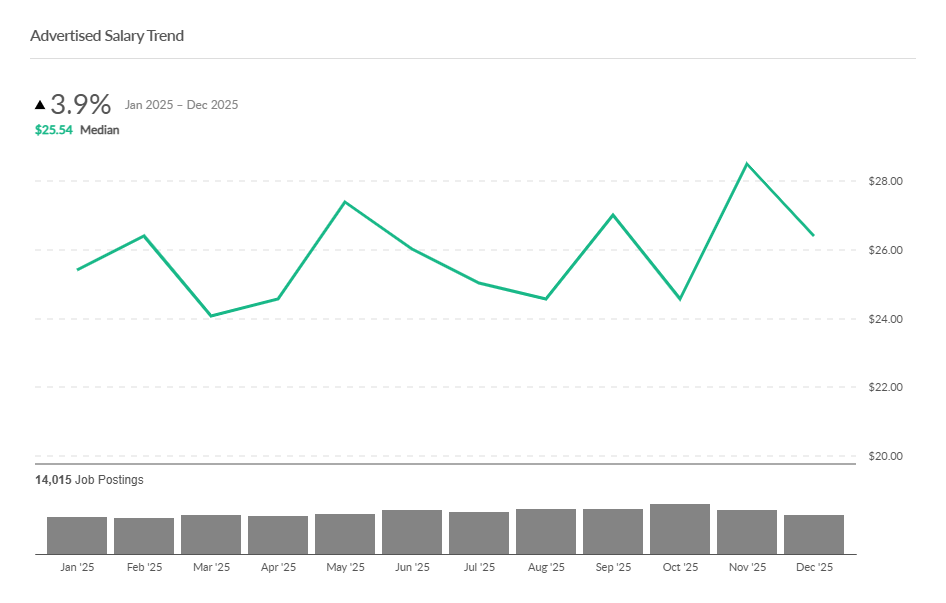
Task: Click the Feb '25 job postings bar
Action: (144, 536)
